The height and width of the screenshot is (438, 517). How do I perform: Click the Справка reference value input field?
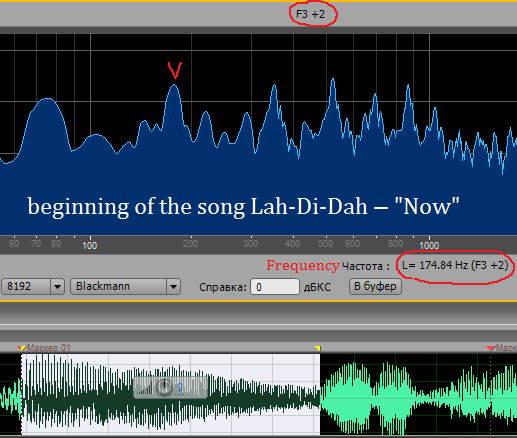tap(275, 287)
